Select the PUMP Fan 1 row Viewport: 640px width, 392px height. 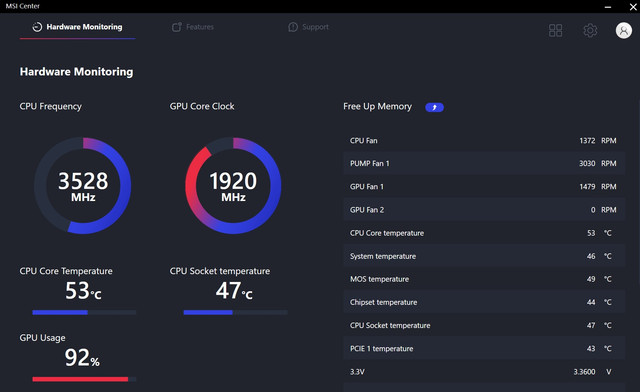point(484,163)
